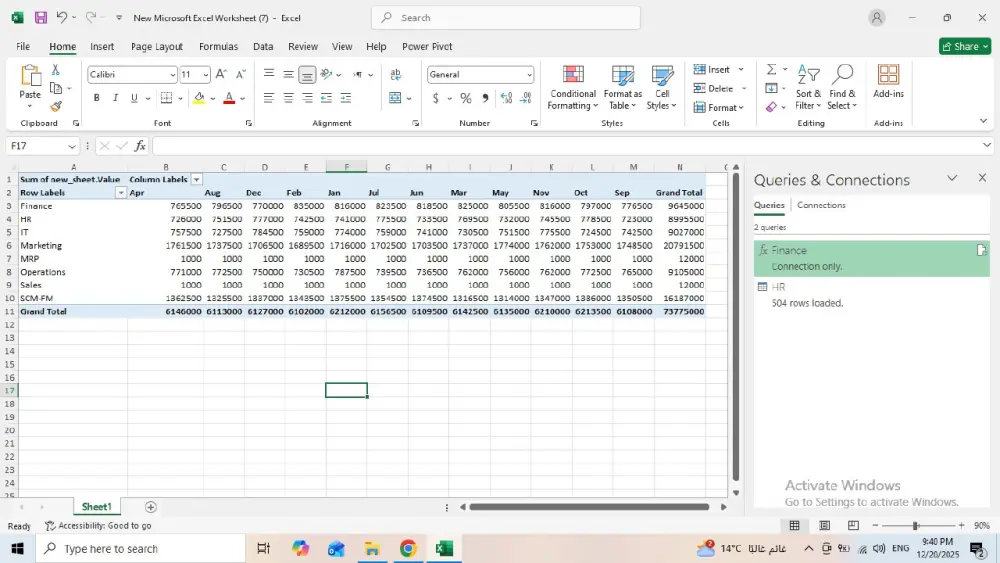1000x563 pixels.
Task: Increase decimal places
Action: point(506,98)
